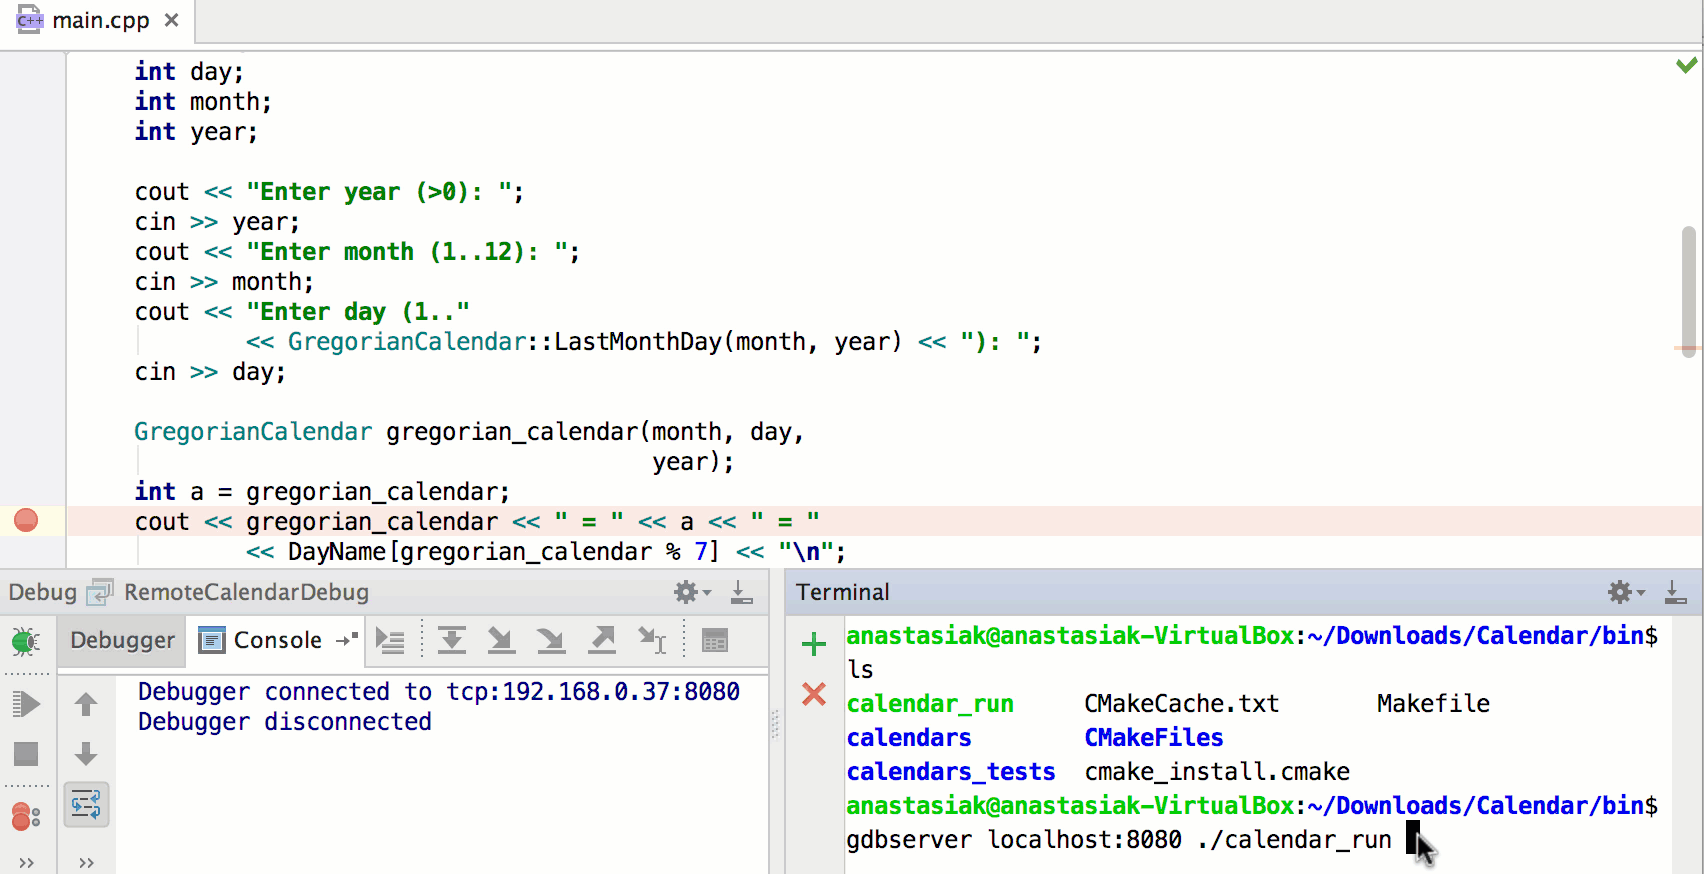1704x874 pixels.
Task: Click the Step Over icon
Action: click(452, 641)
